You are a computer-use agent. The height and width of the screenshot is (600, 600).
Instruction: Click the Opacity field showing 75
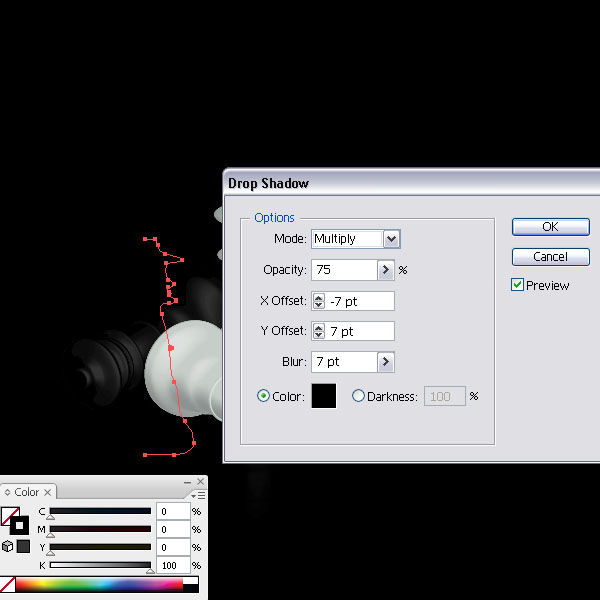point(344,270)
